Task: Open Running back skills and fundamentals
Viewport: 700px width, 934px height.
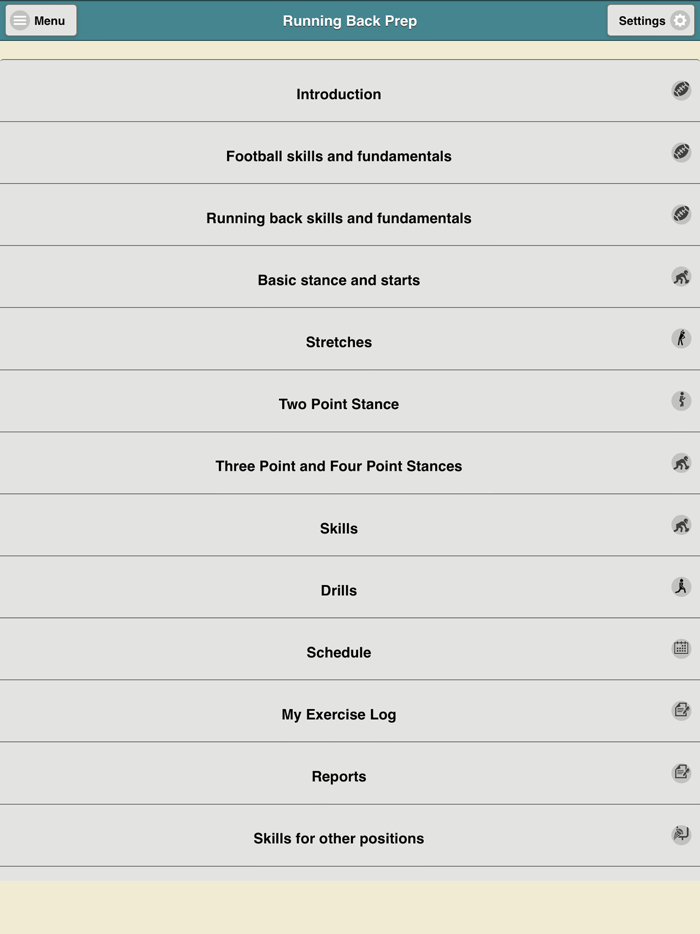Action: point(338,218)
